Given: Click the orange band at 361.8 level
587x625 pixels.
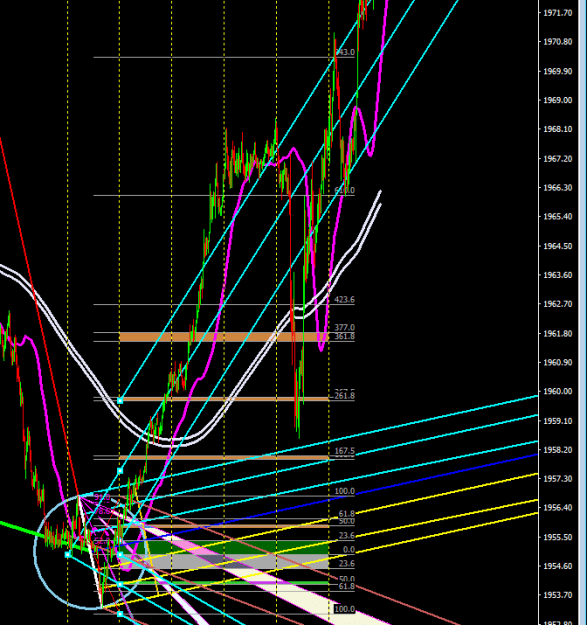Looking at the screenshot, I should pyautogui.click(x=224, y=337).
